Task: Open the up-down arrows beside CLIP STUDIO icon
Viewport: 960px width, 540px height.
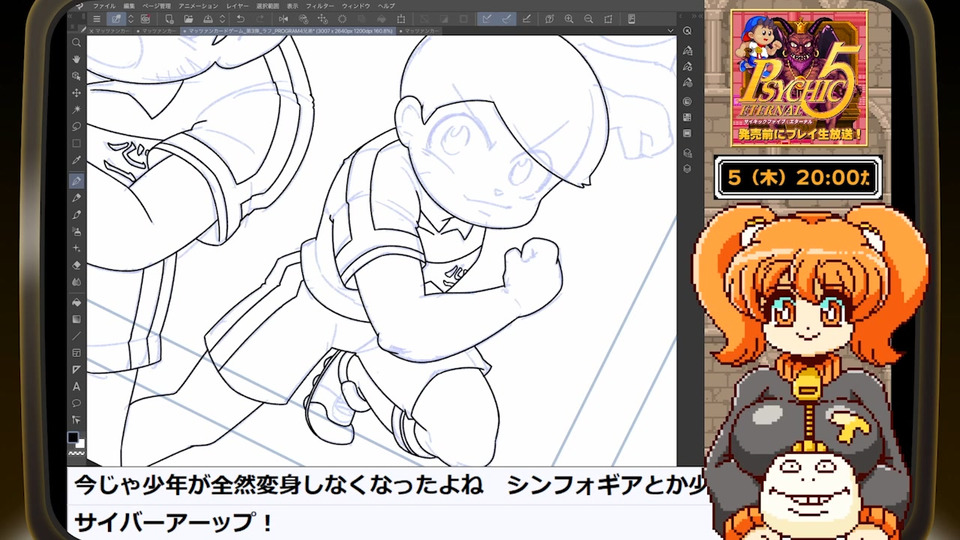Action: pyautogui.click(x=130, y=19)
